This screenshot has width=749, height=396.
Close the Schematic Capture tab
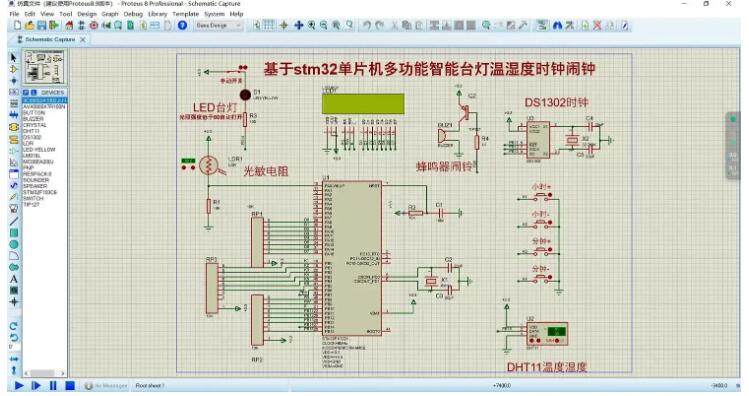(83, 39)
